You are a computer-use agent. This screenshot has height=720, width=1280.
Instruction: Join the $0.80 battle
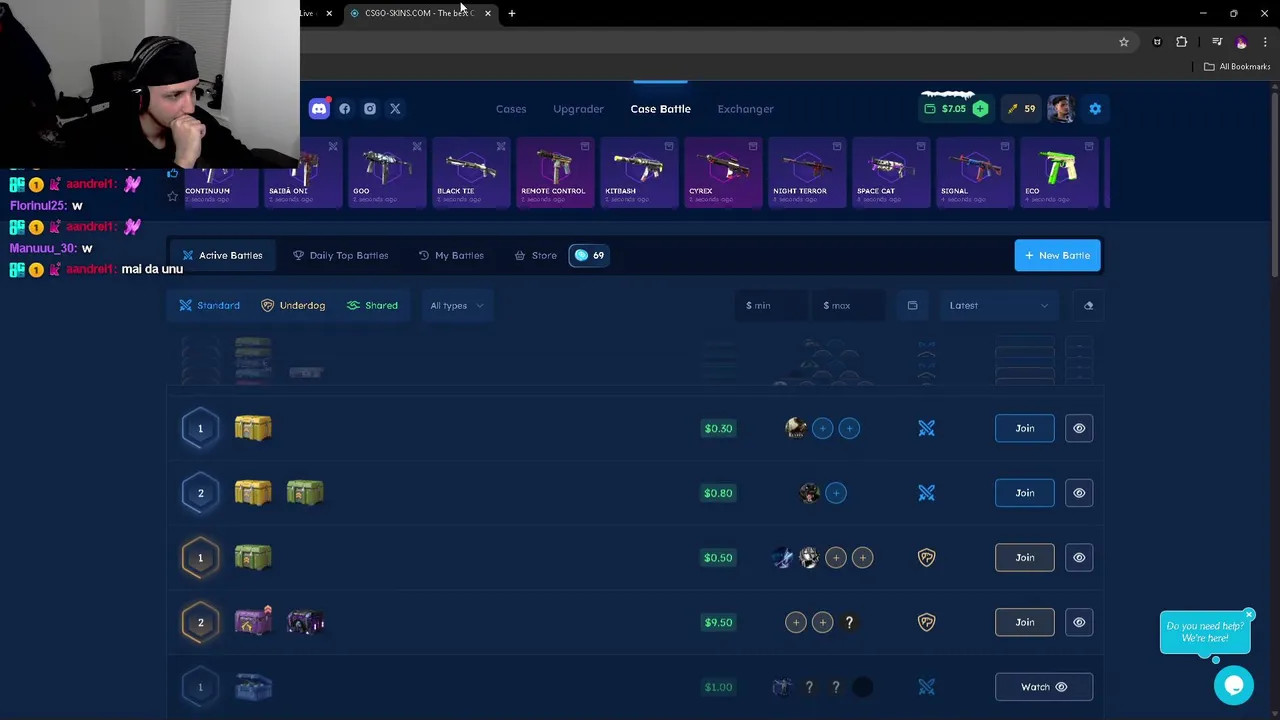coord(1025,493)
